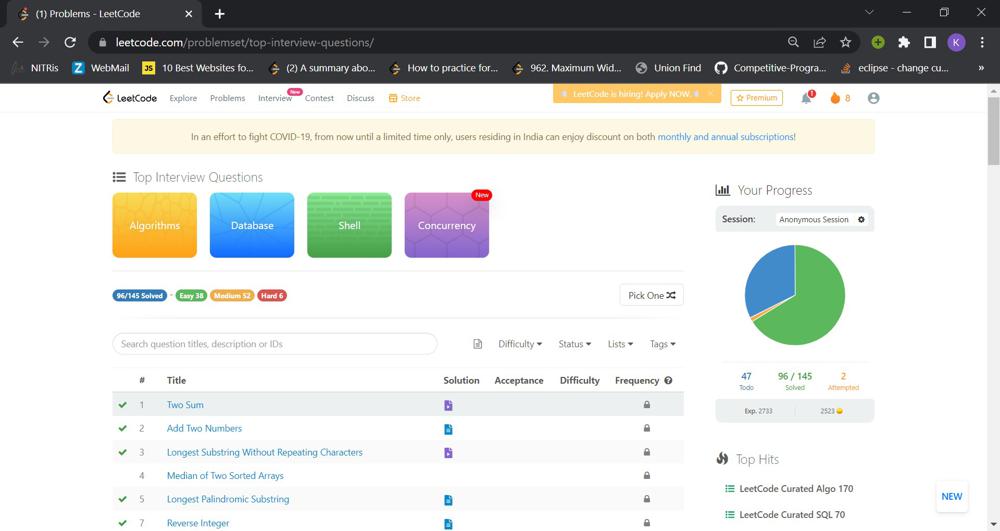Open Median of Two Sorted Arrays problem

pos(225,476)
